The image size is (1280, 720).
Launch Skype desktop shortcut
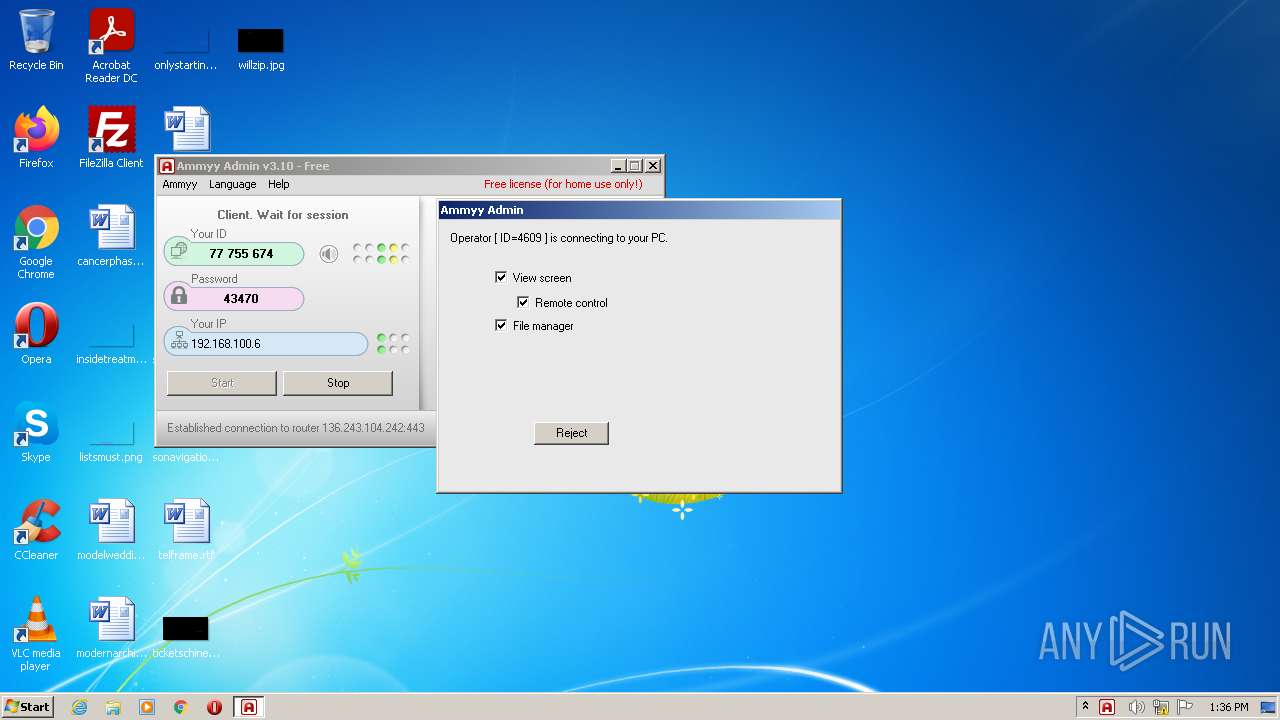pos(36,432)
